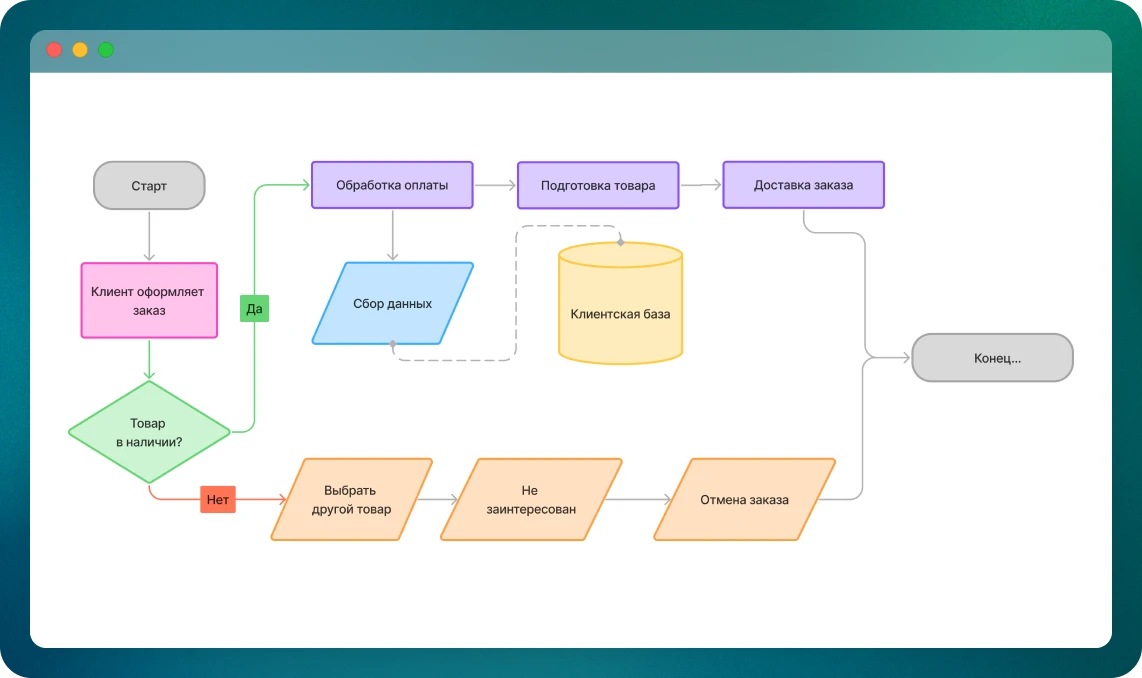
Task: Click the arrow between Обработка оплаты and Подготовка товара
Action: click(495, 185)
